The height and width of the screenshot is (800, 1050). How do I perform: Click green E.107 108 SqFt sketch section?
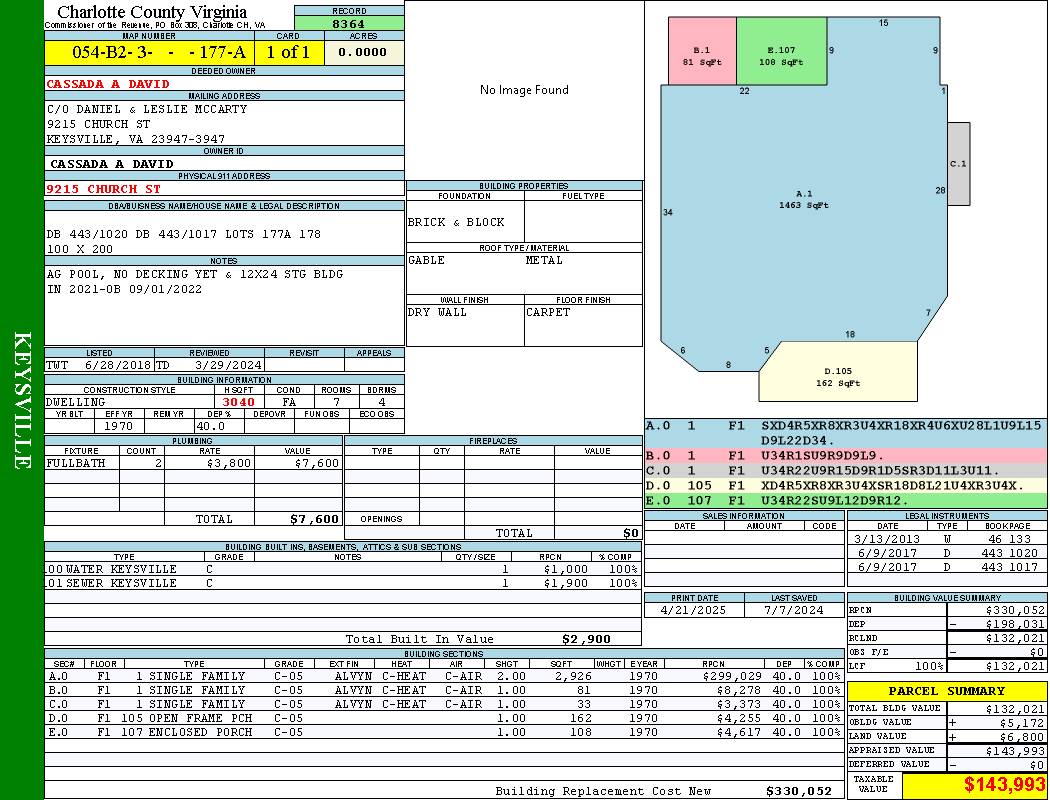point(781,52)
